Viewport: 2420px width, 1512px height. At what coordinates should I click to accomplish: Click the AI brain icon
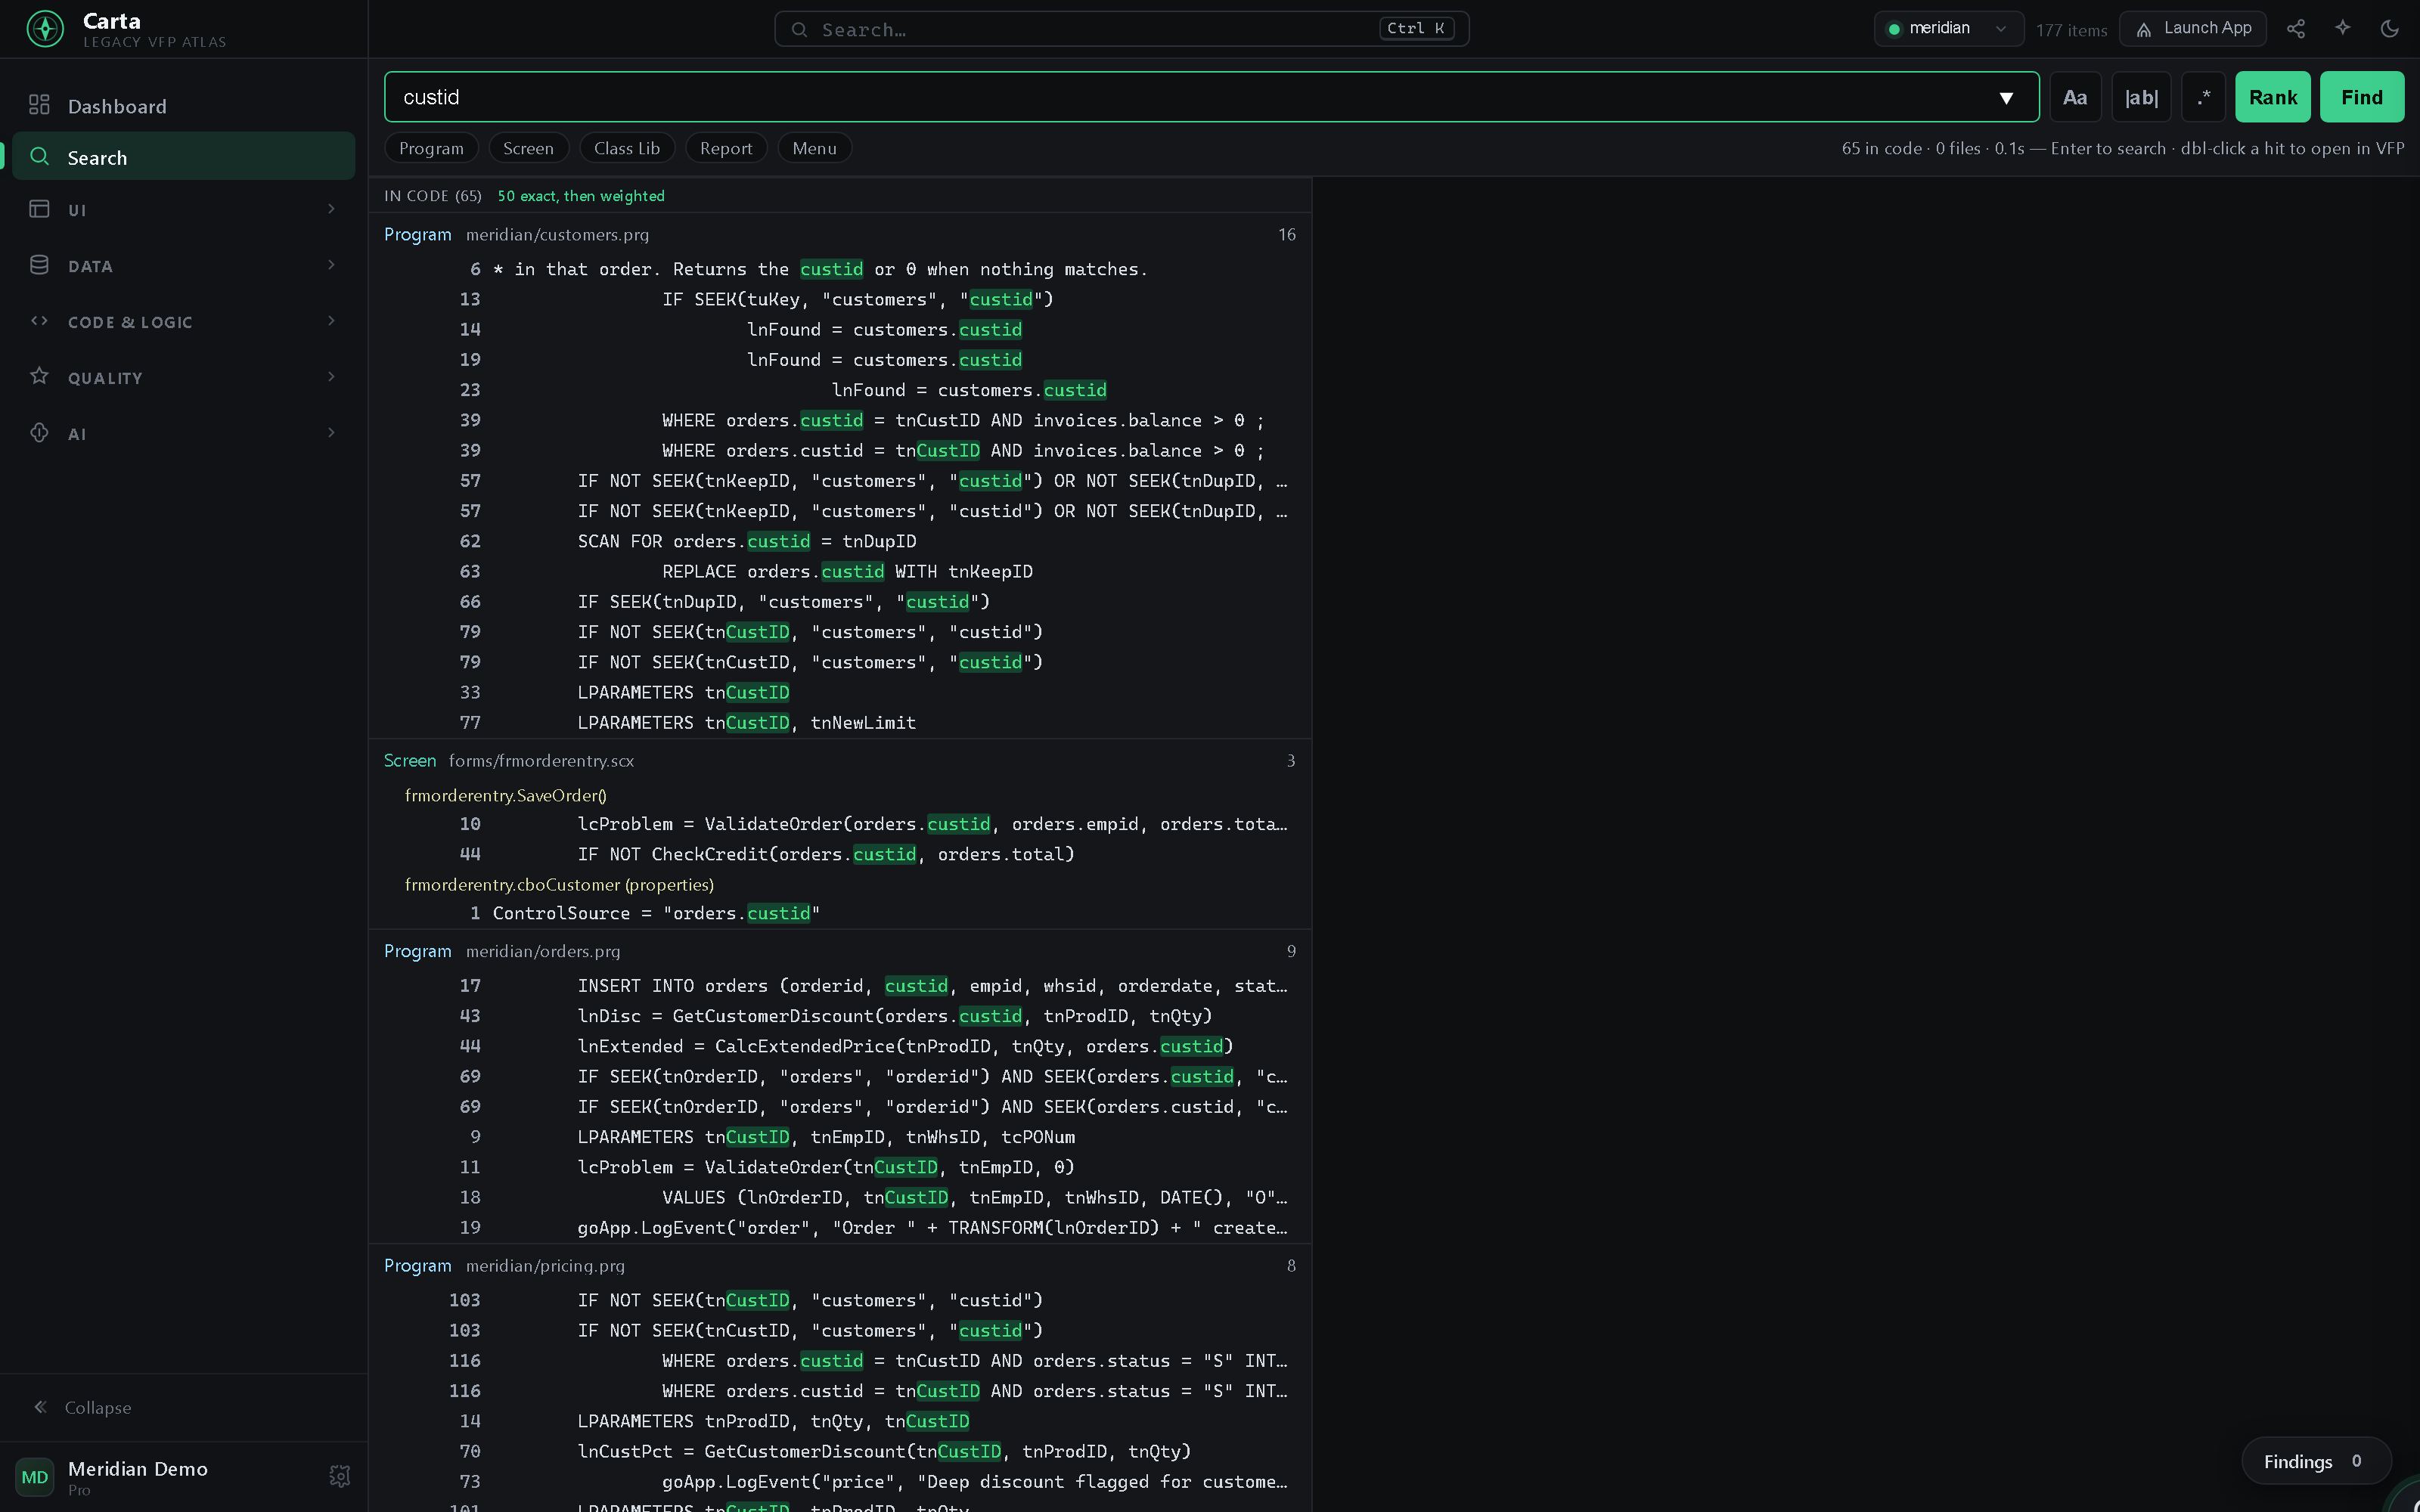[x=39, y=432]
